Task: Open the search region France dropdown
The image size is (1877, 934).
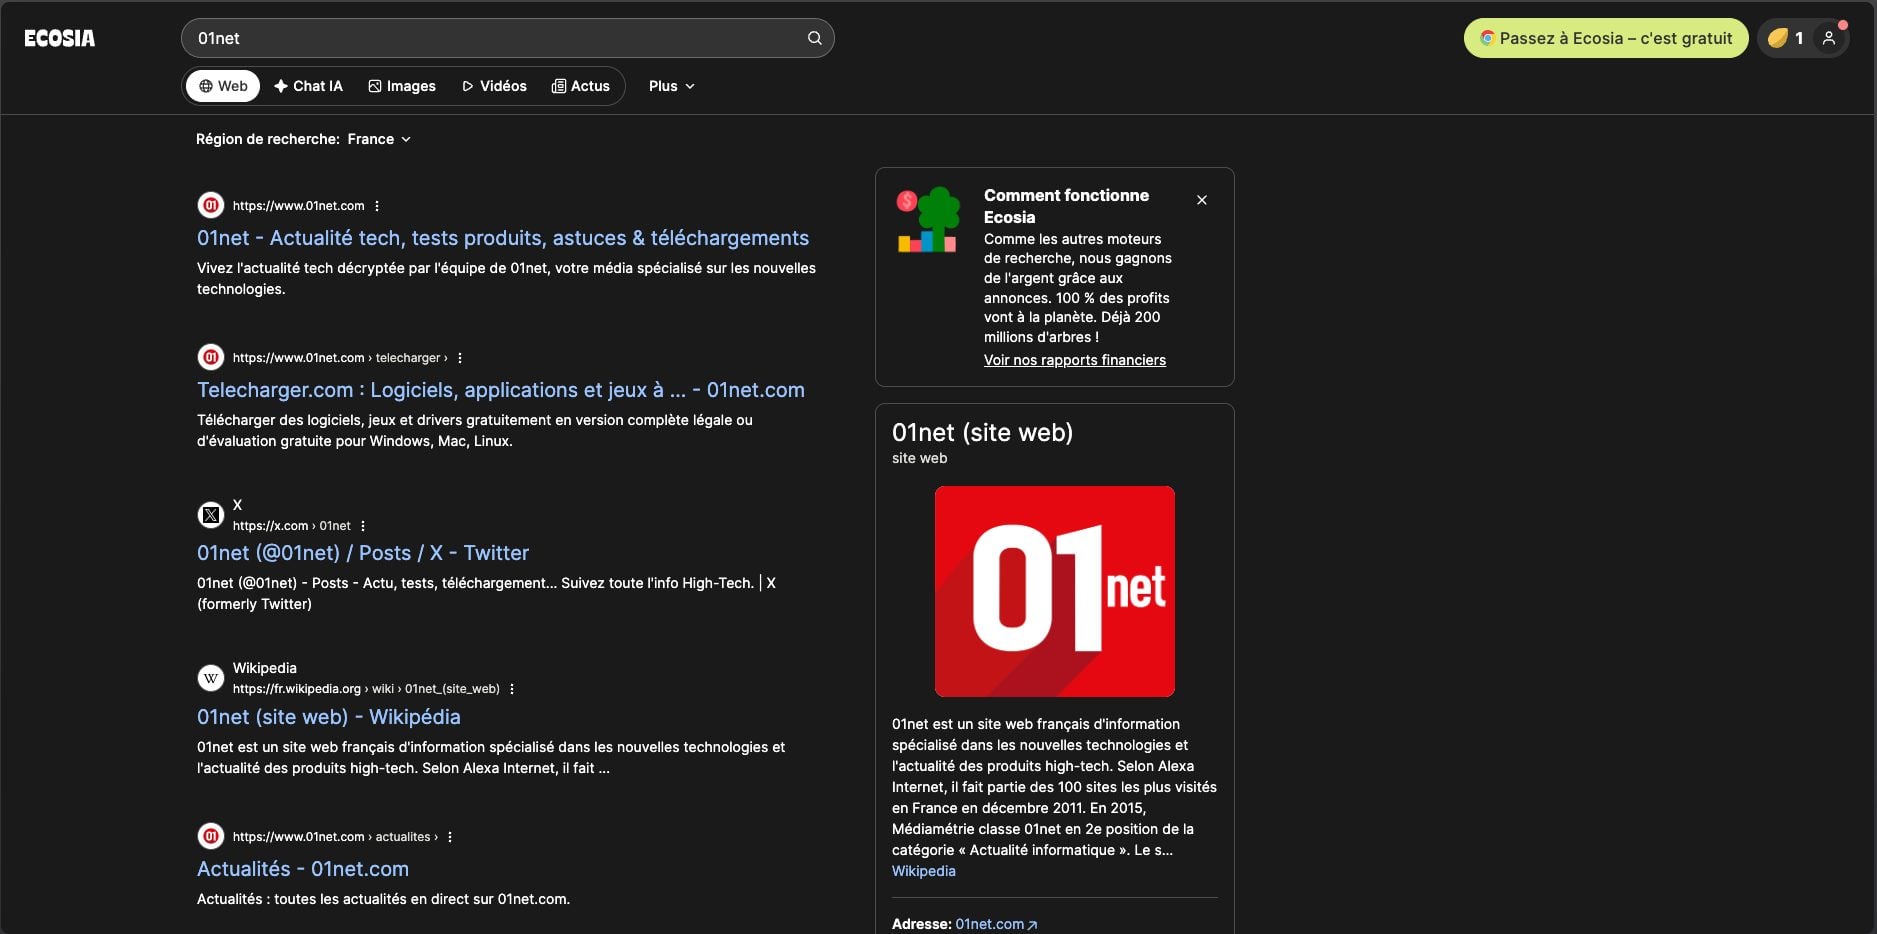Action: point(379,139)
